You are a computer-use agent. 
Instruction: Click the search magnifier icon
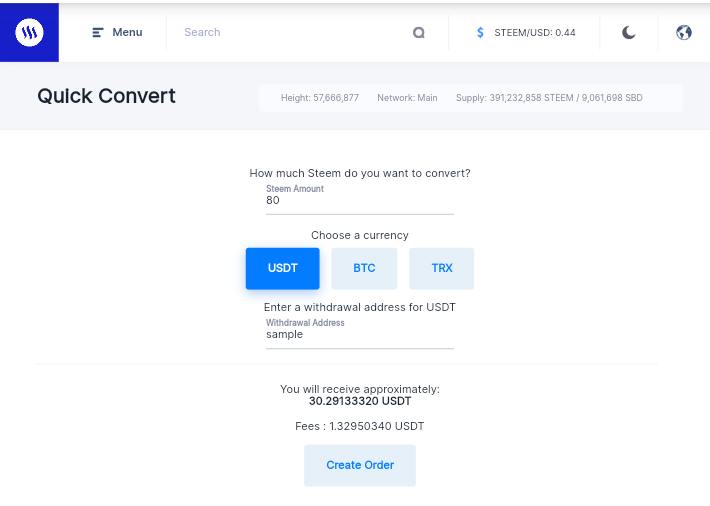419,33
